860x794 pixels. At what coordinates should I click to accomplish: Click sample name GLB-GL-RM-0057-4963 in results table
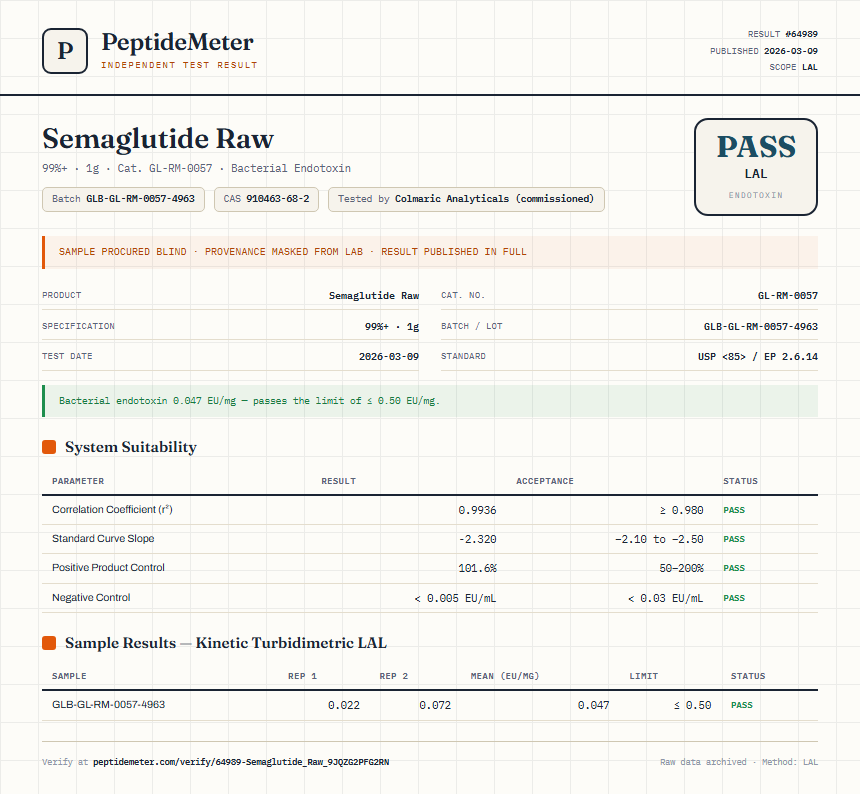click(x=109, y=705)
